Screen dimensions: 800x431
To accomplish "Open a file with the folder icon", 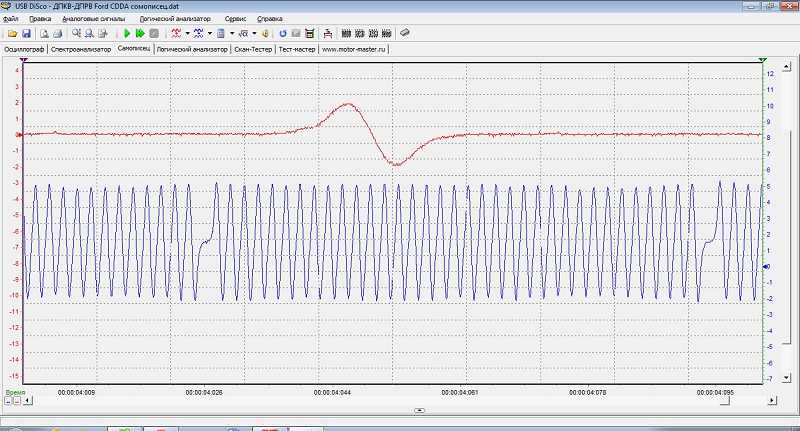I will click(12, 34).
